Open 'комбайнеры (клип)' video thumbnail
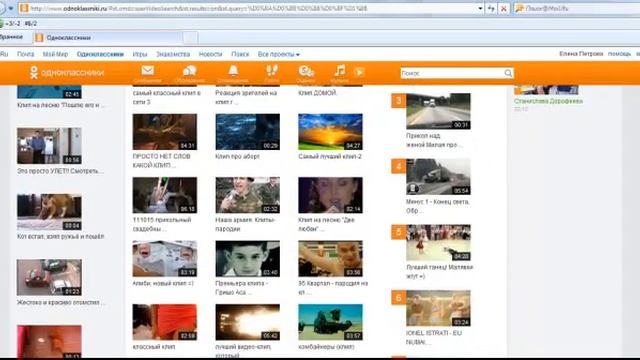Screen dimensions: 640x360 coord(330,322)
